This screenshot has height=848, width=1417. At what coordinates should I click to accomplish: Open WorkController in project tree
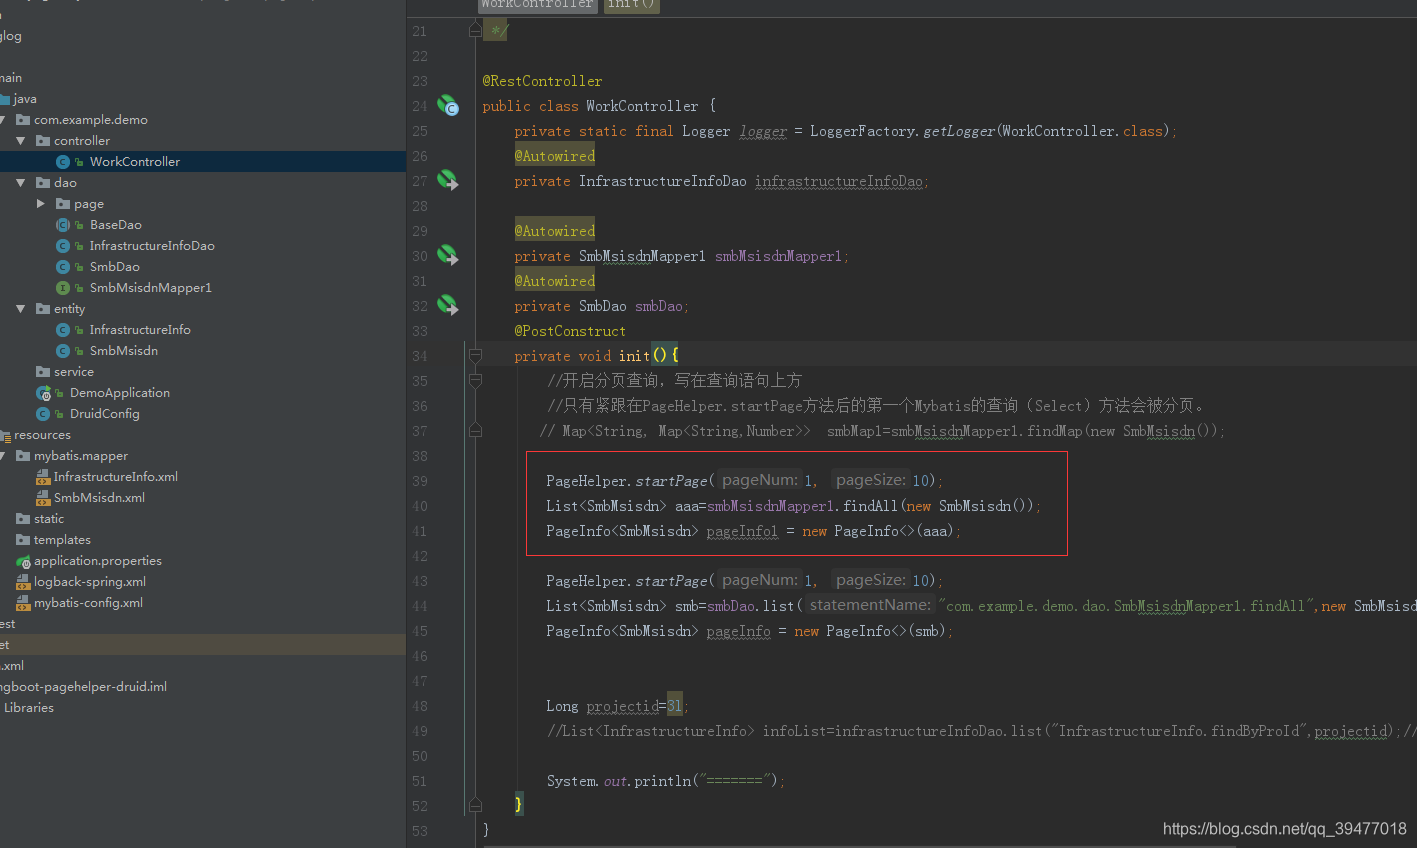(134, 161)
